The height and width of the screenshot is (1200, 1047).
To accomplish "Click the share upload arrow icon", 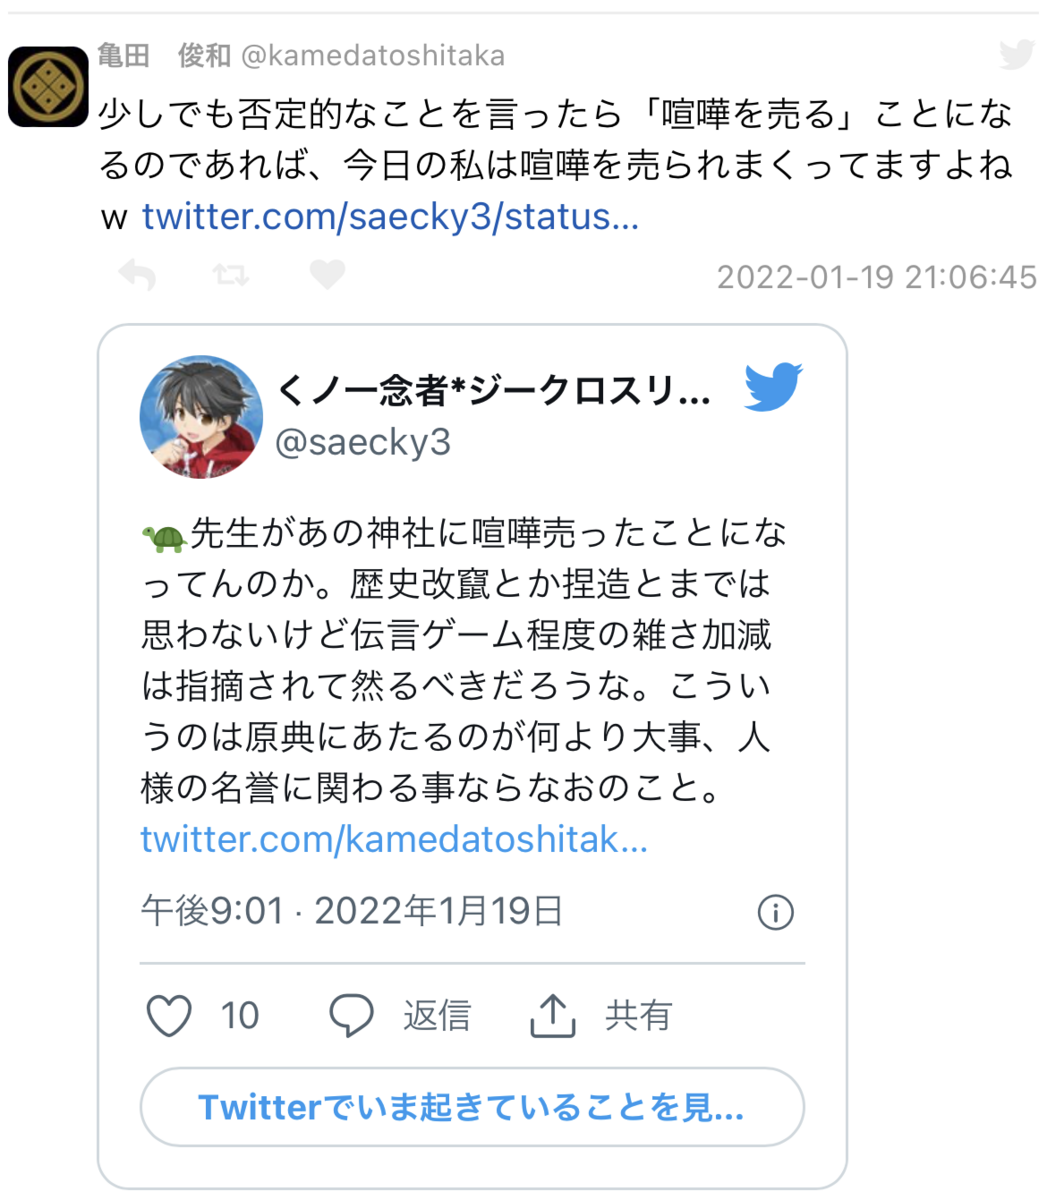I will pyautogui.click(x=552, y=1015).
